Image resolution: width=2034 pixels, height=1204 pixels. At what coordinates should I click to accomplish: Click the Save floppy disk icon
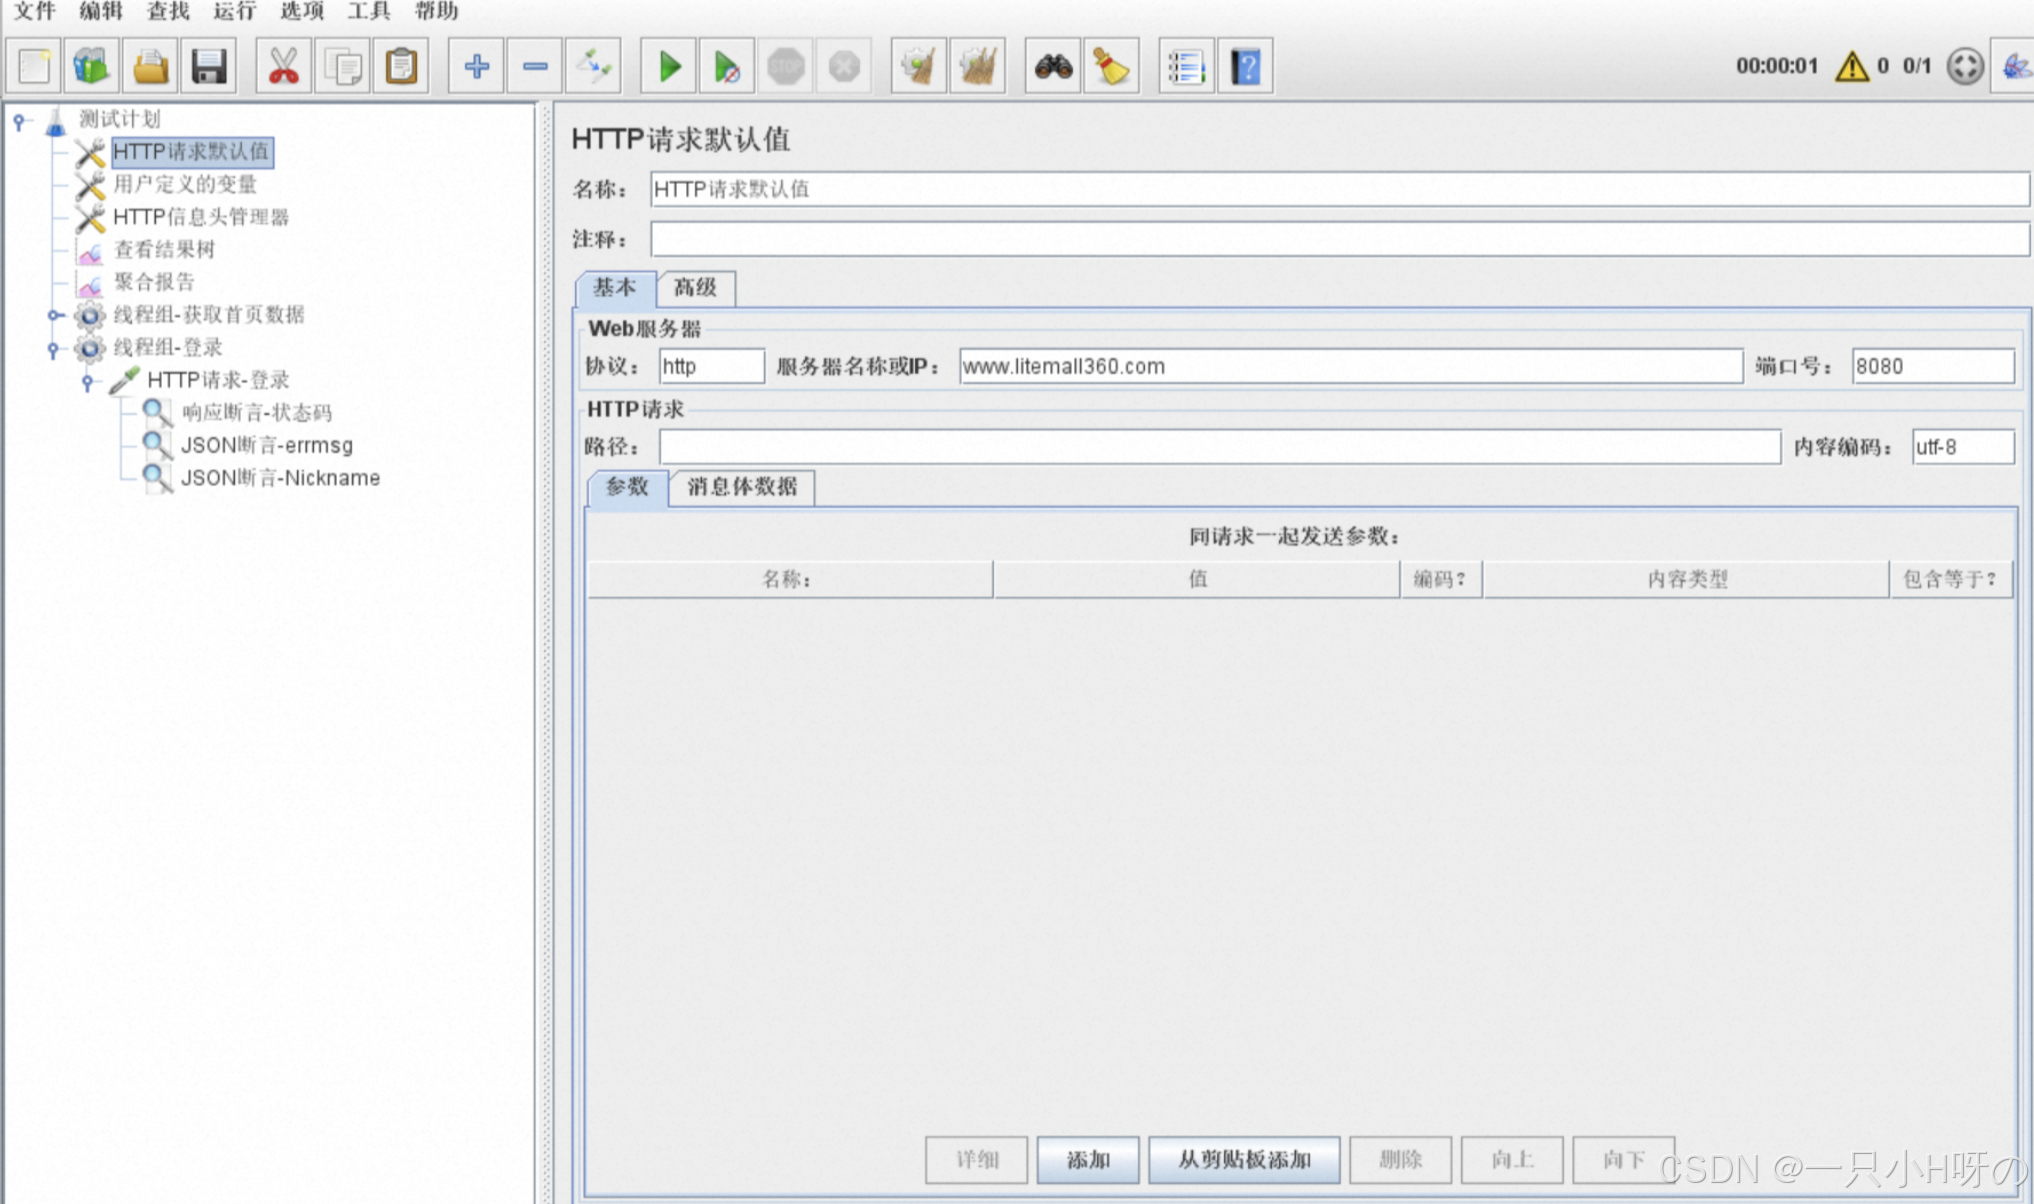click(x=208, y=67)
